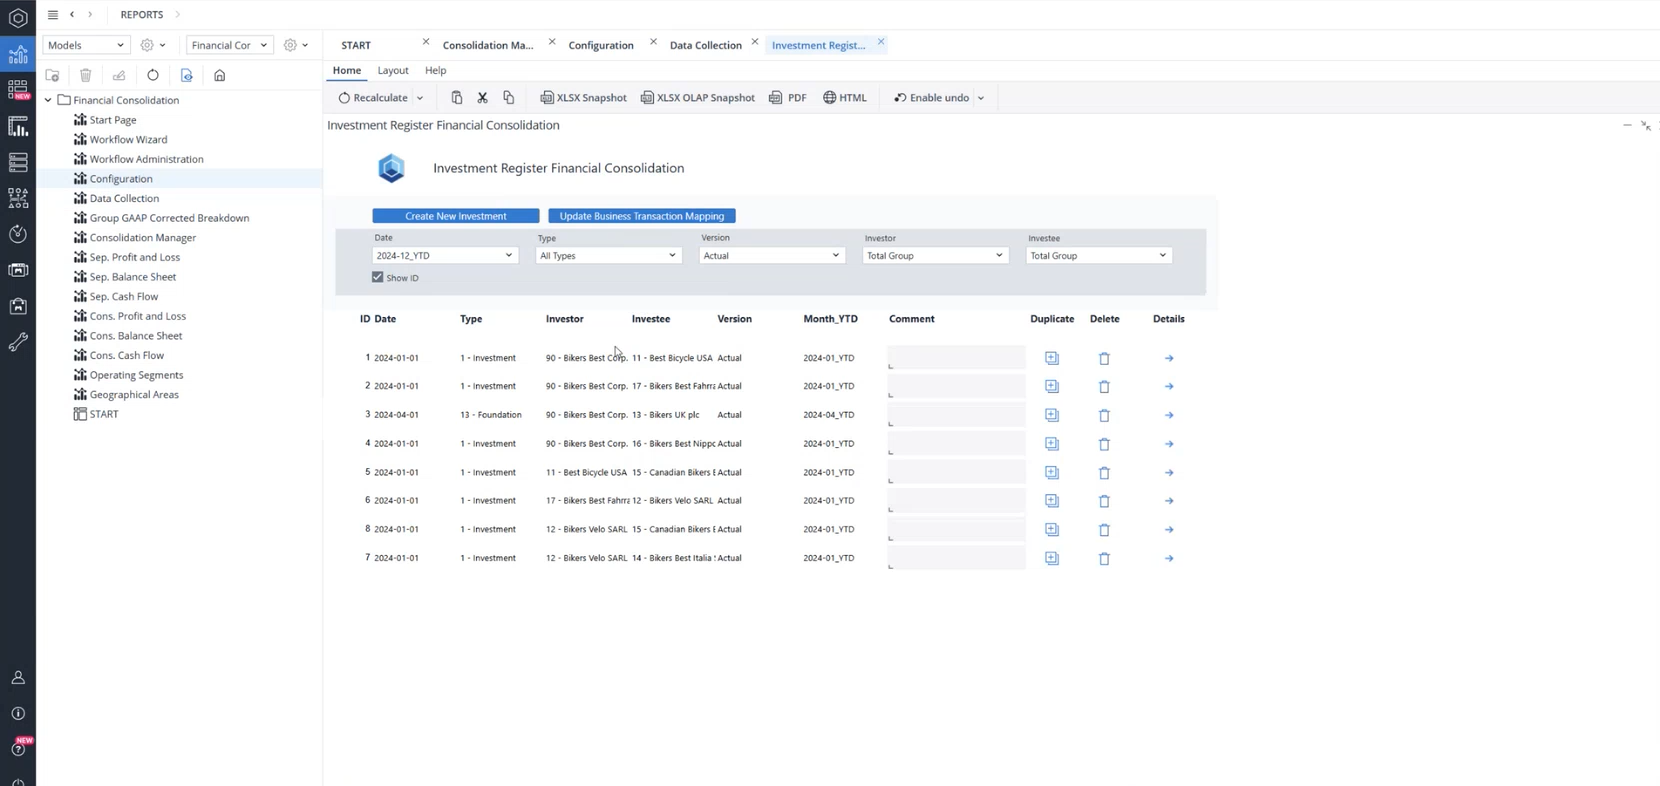
Task: Open the Layout ribbon tab
Action: tap(392, 71)
